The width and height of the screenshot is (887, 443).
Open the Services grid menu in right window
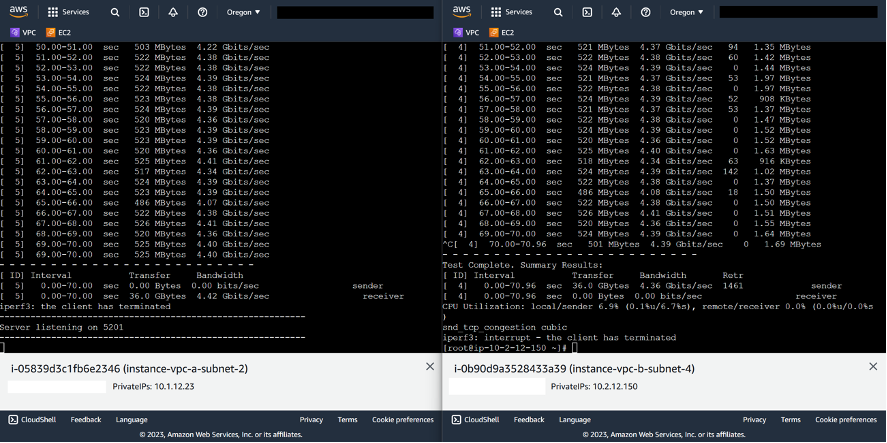[x=511, y=12]
